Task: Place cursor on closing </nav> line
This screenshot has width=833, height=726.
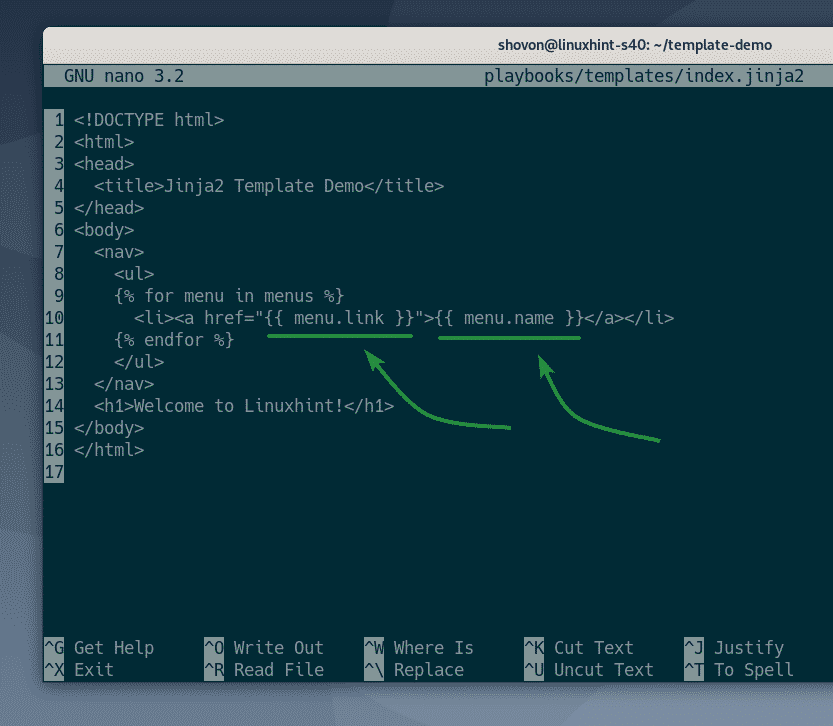Action: pyautogui.click(x=124, y=384)
